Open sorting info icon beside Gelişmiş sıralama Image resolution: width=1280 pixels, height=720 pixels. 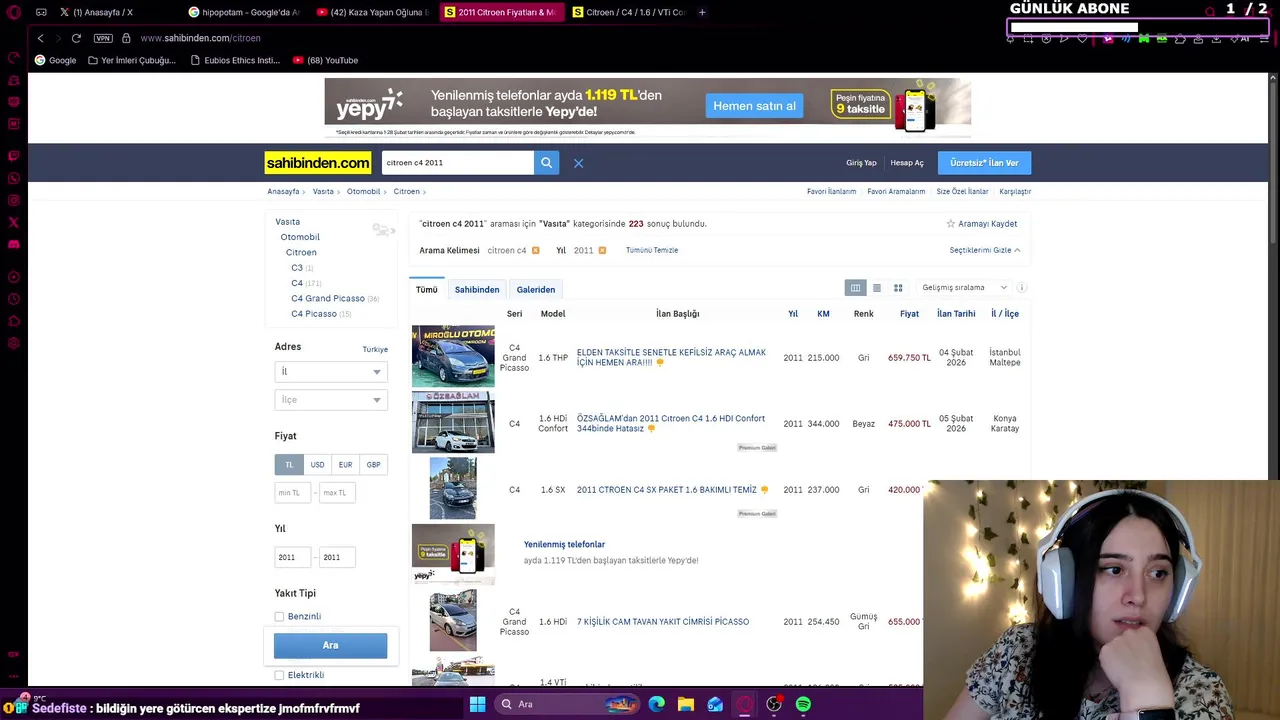point(1021,288)
